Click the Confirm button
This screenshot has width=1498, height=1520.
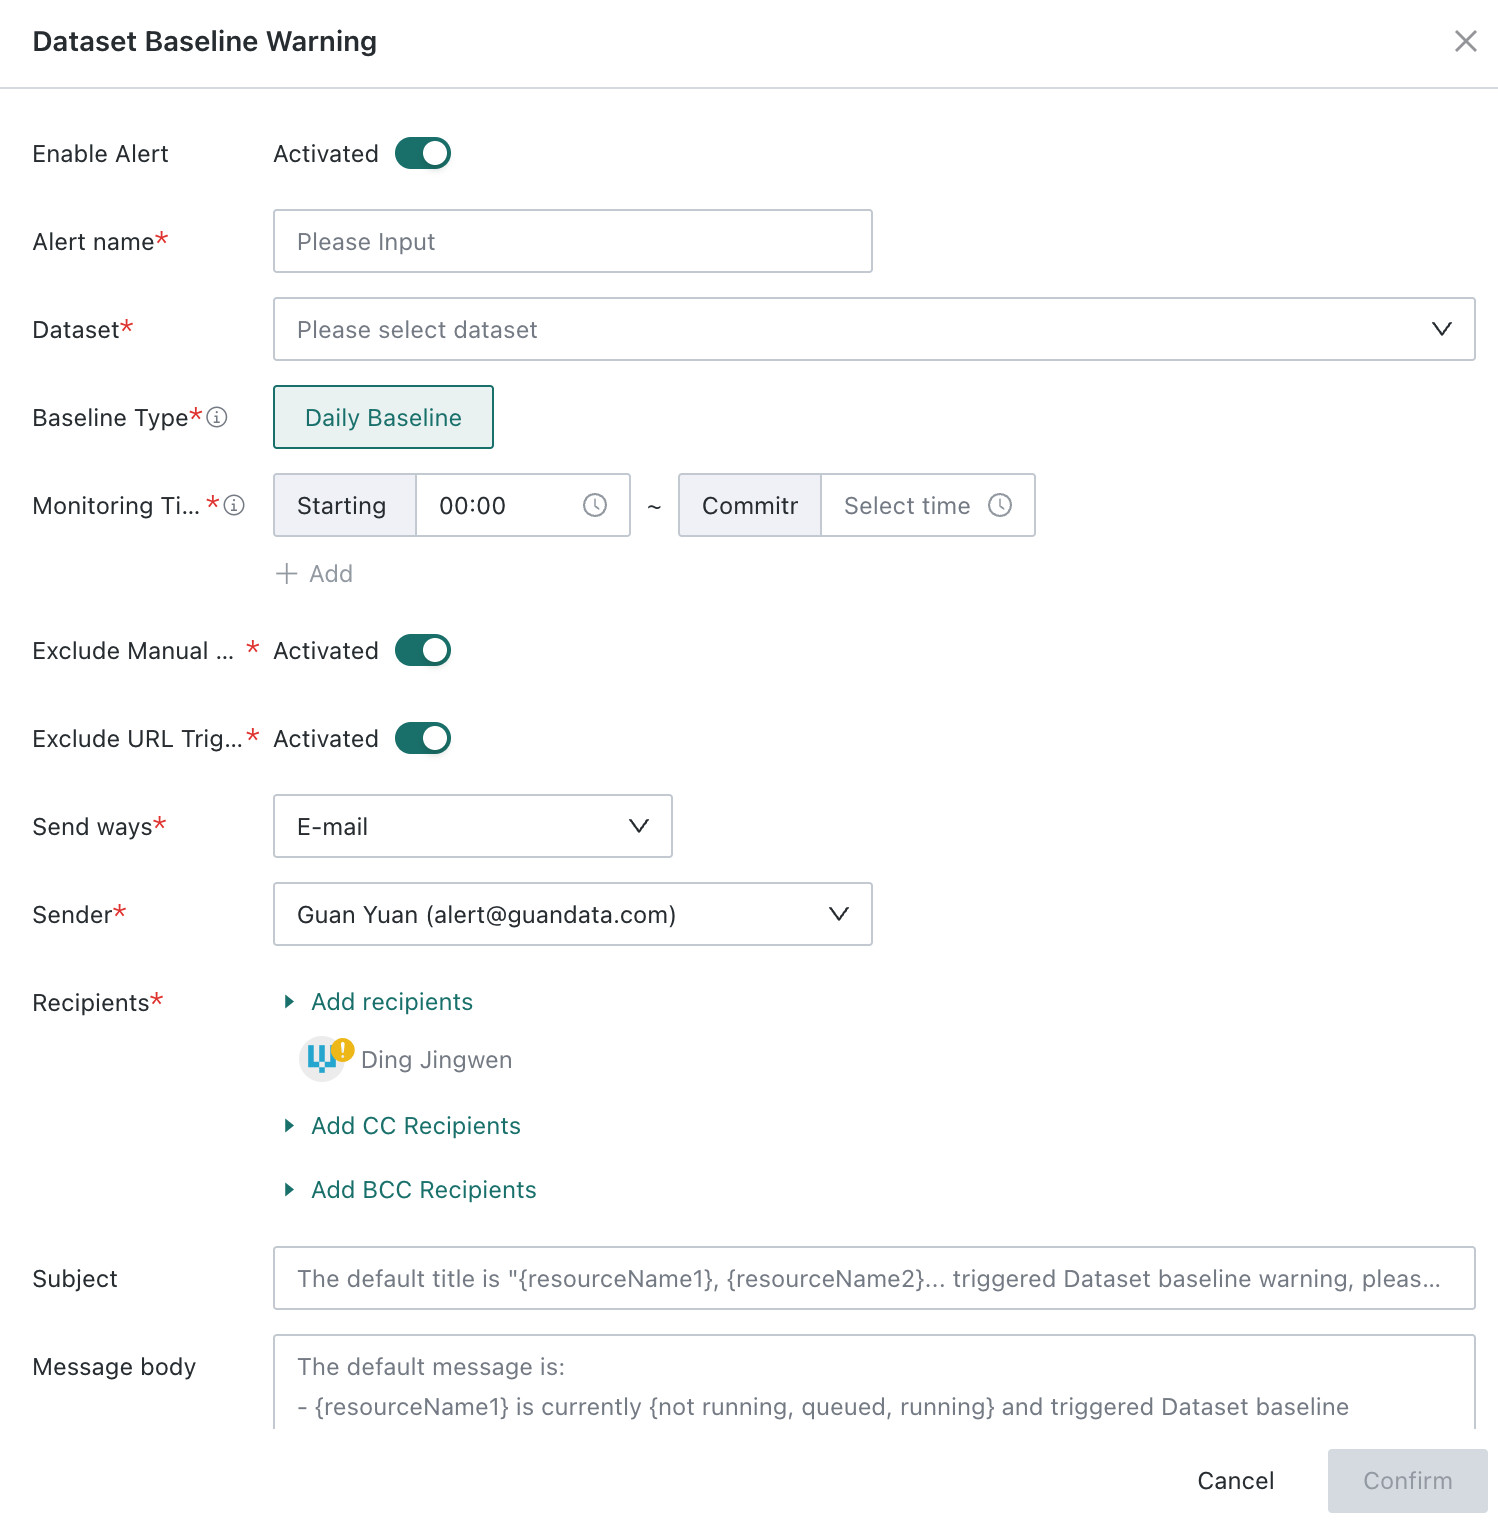pyautogui.click(x=1408, y=1481)
